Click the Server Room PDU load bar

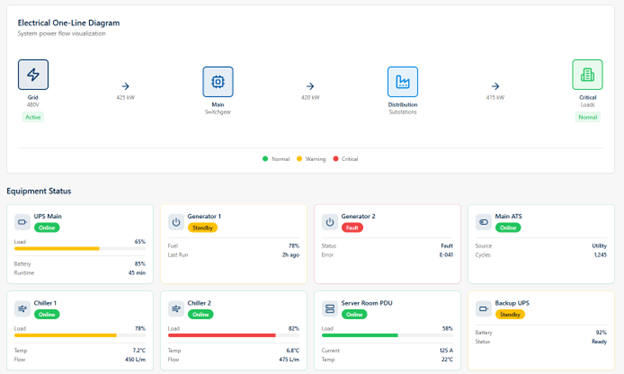pyautogui.click(x=387, y=335)
